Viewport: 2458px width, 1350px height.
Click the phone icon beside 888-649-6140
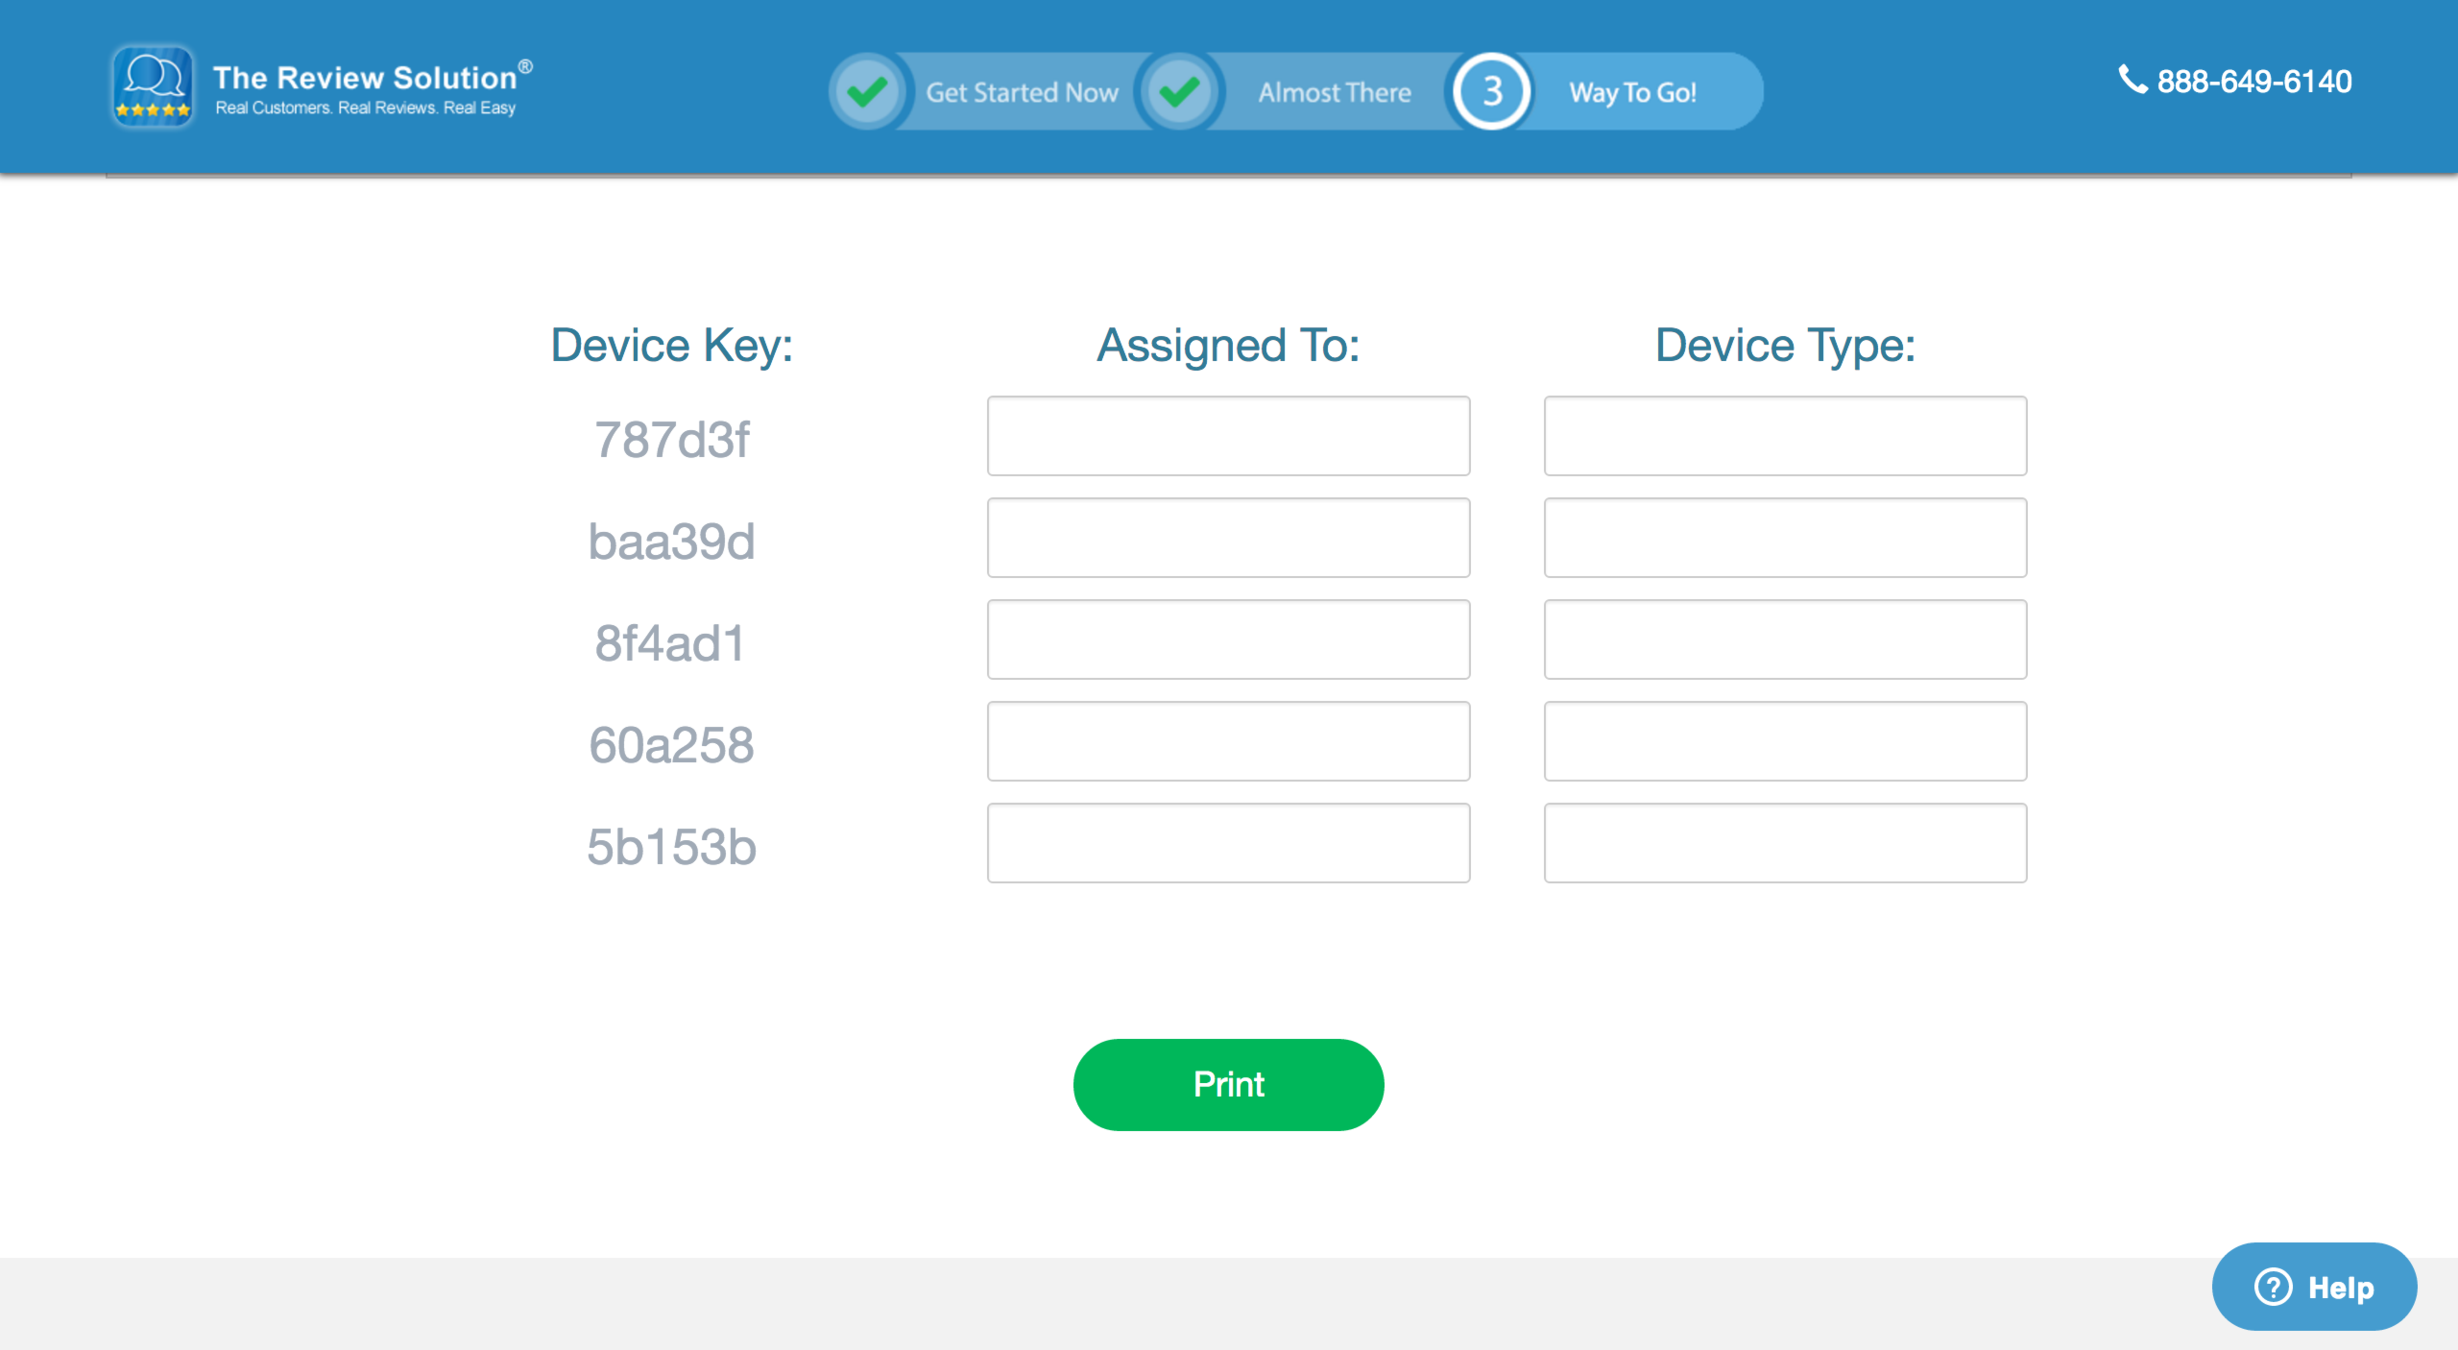[2132, 80]
